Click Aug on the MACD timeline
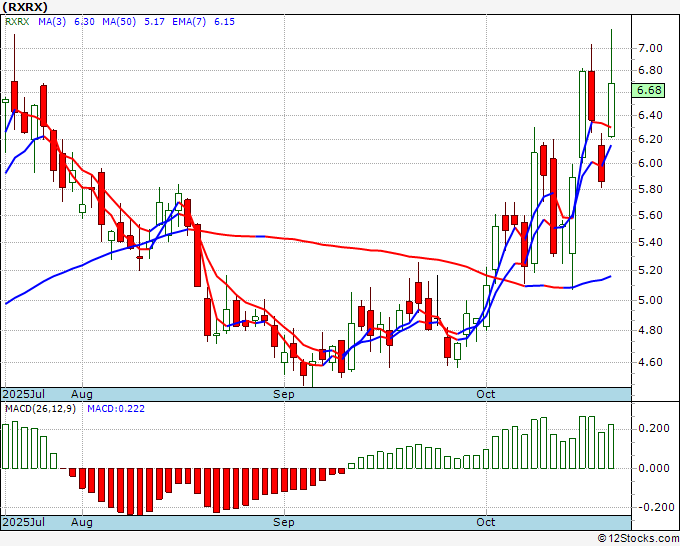The width and height of the screenshot is (680, 546). click(82, 522)
